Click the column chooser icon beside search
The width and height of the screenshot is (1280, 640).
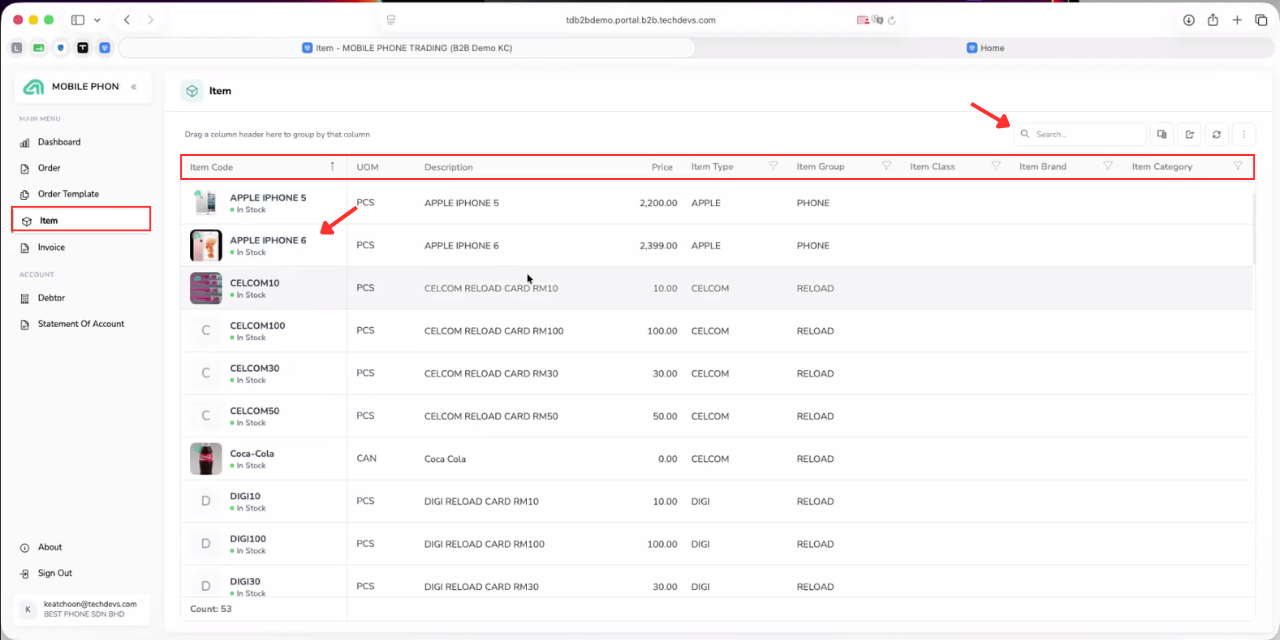click(1162, 134)
